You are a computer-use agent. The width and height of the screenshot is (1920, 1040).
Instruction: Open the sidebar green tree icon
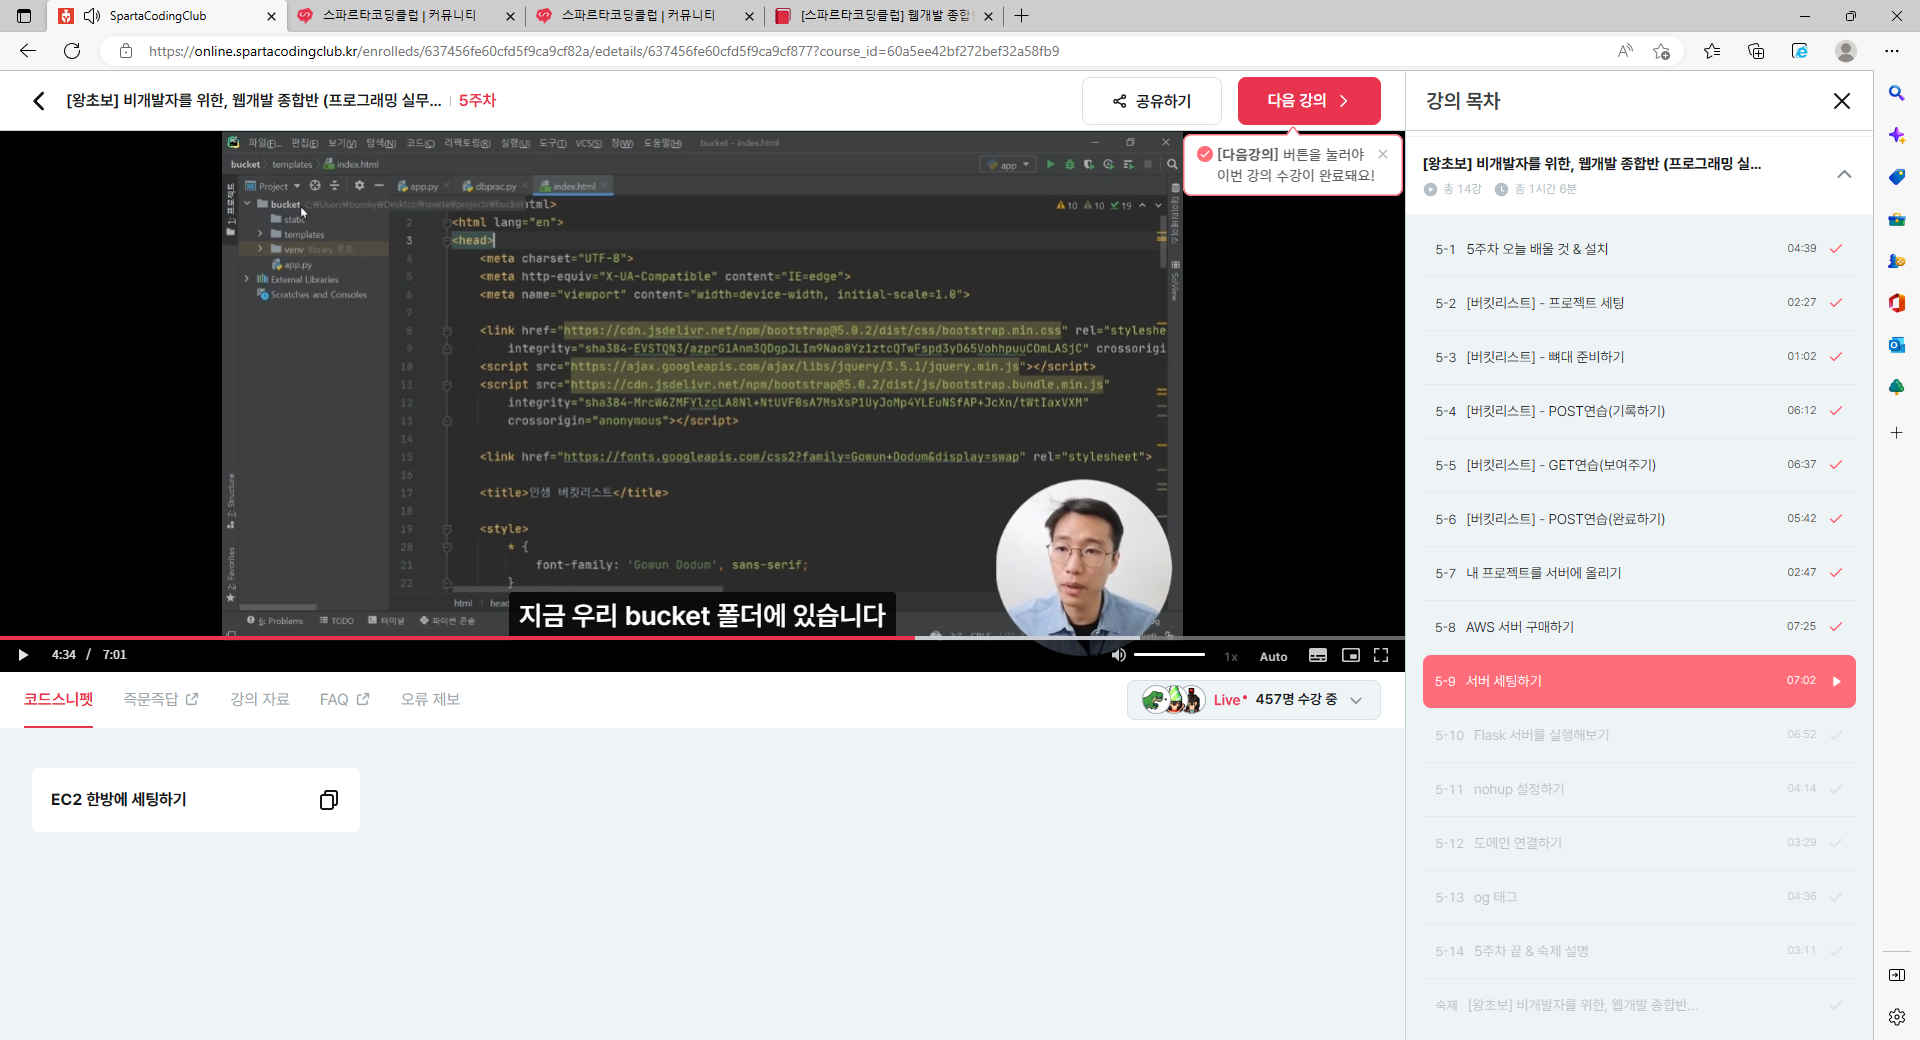point(1896,387)
